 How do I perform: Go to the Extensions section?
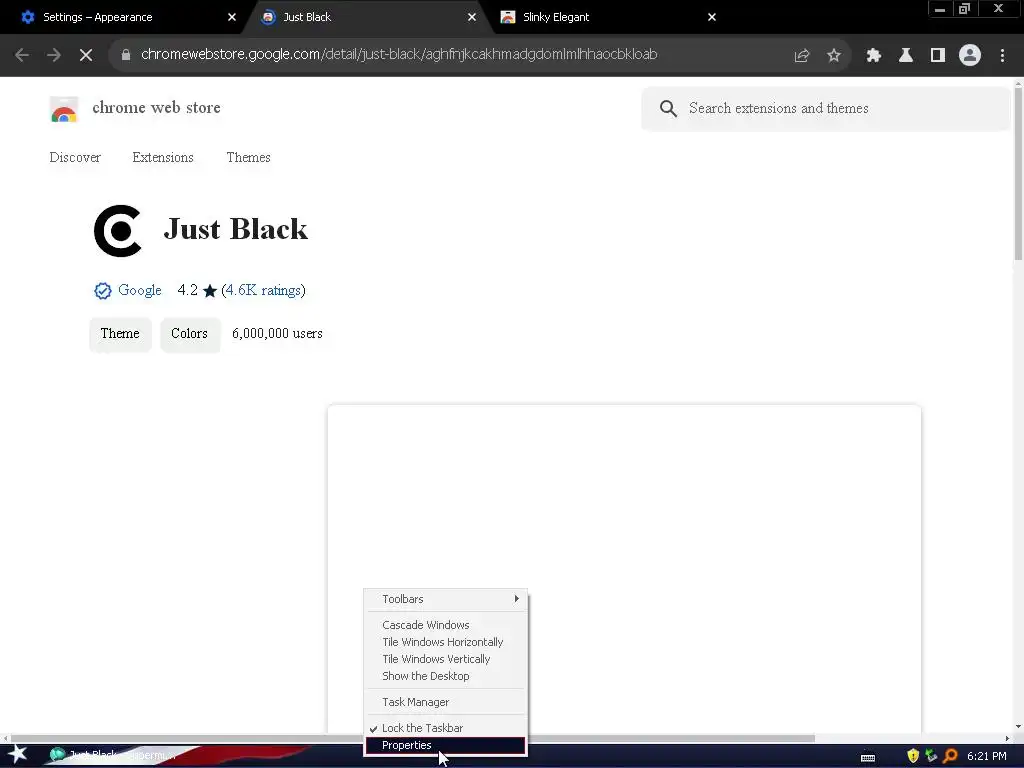[x=163, y=157]
